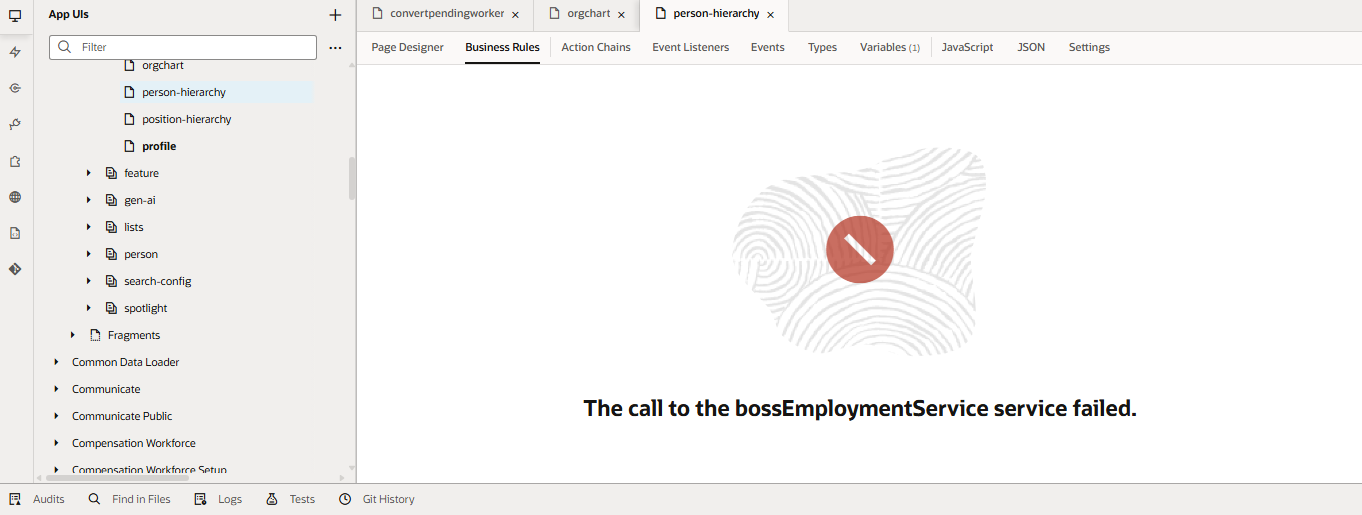1362x515 pixels.
Task: Click the App UIs heading text
Action: [x=68, y=15]
